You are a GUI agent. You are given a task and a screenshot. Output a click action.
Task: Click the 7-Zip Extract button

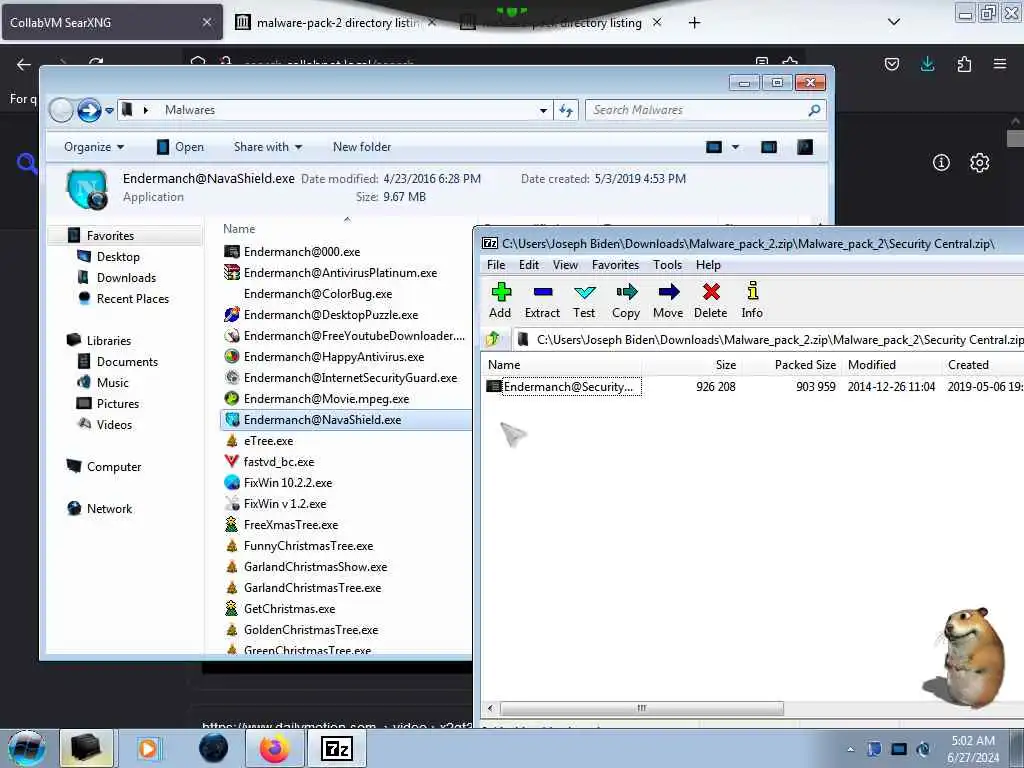pyautogui.click(x=542, y=300)
